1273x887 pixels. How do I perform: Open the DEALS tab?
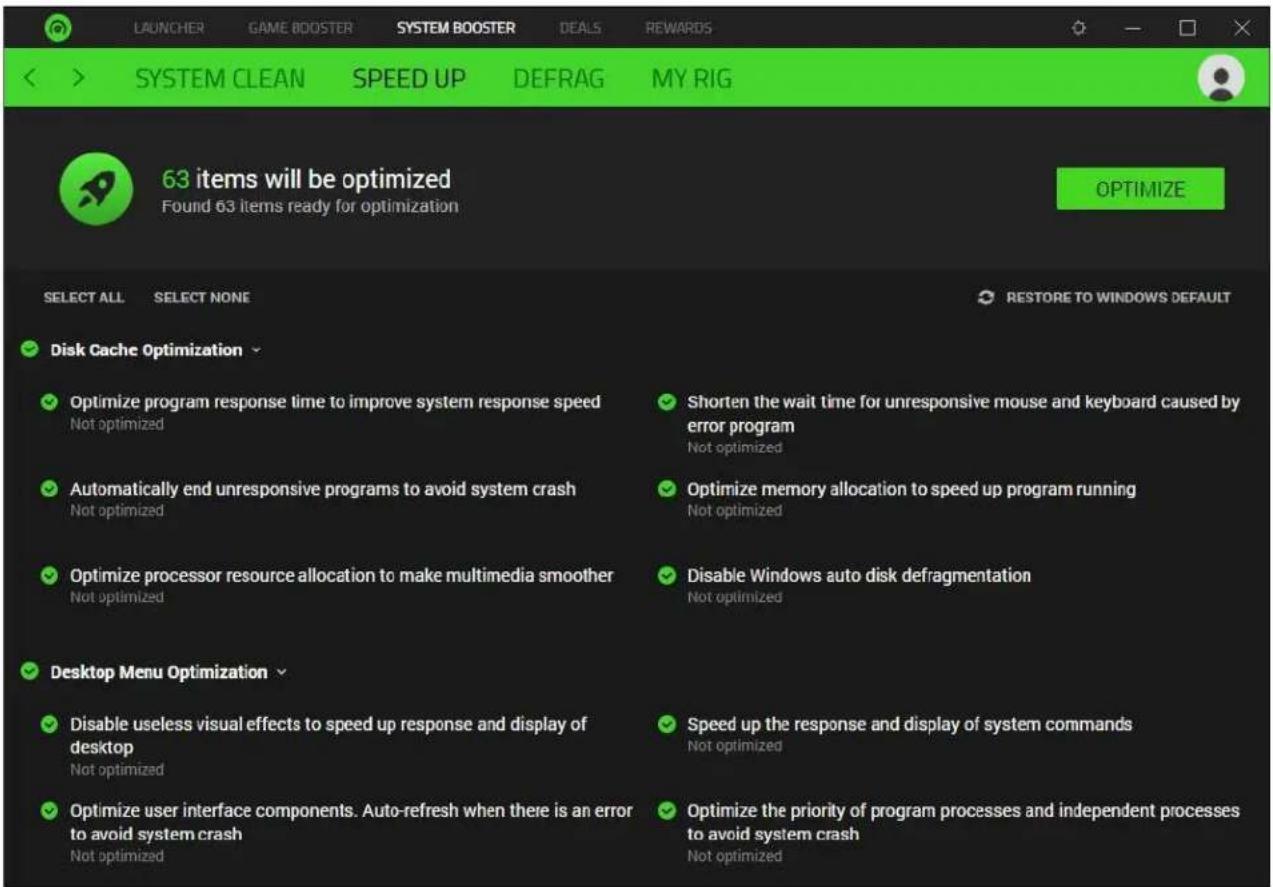pos(580,28)
